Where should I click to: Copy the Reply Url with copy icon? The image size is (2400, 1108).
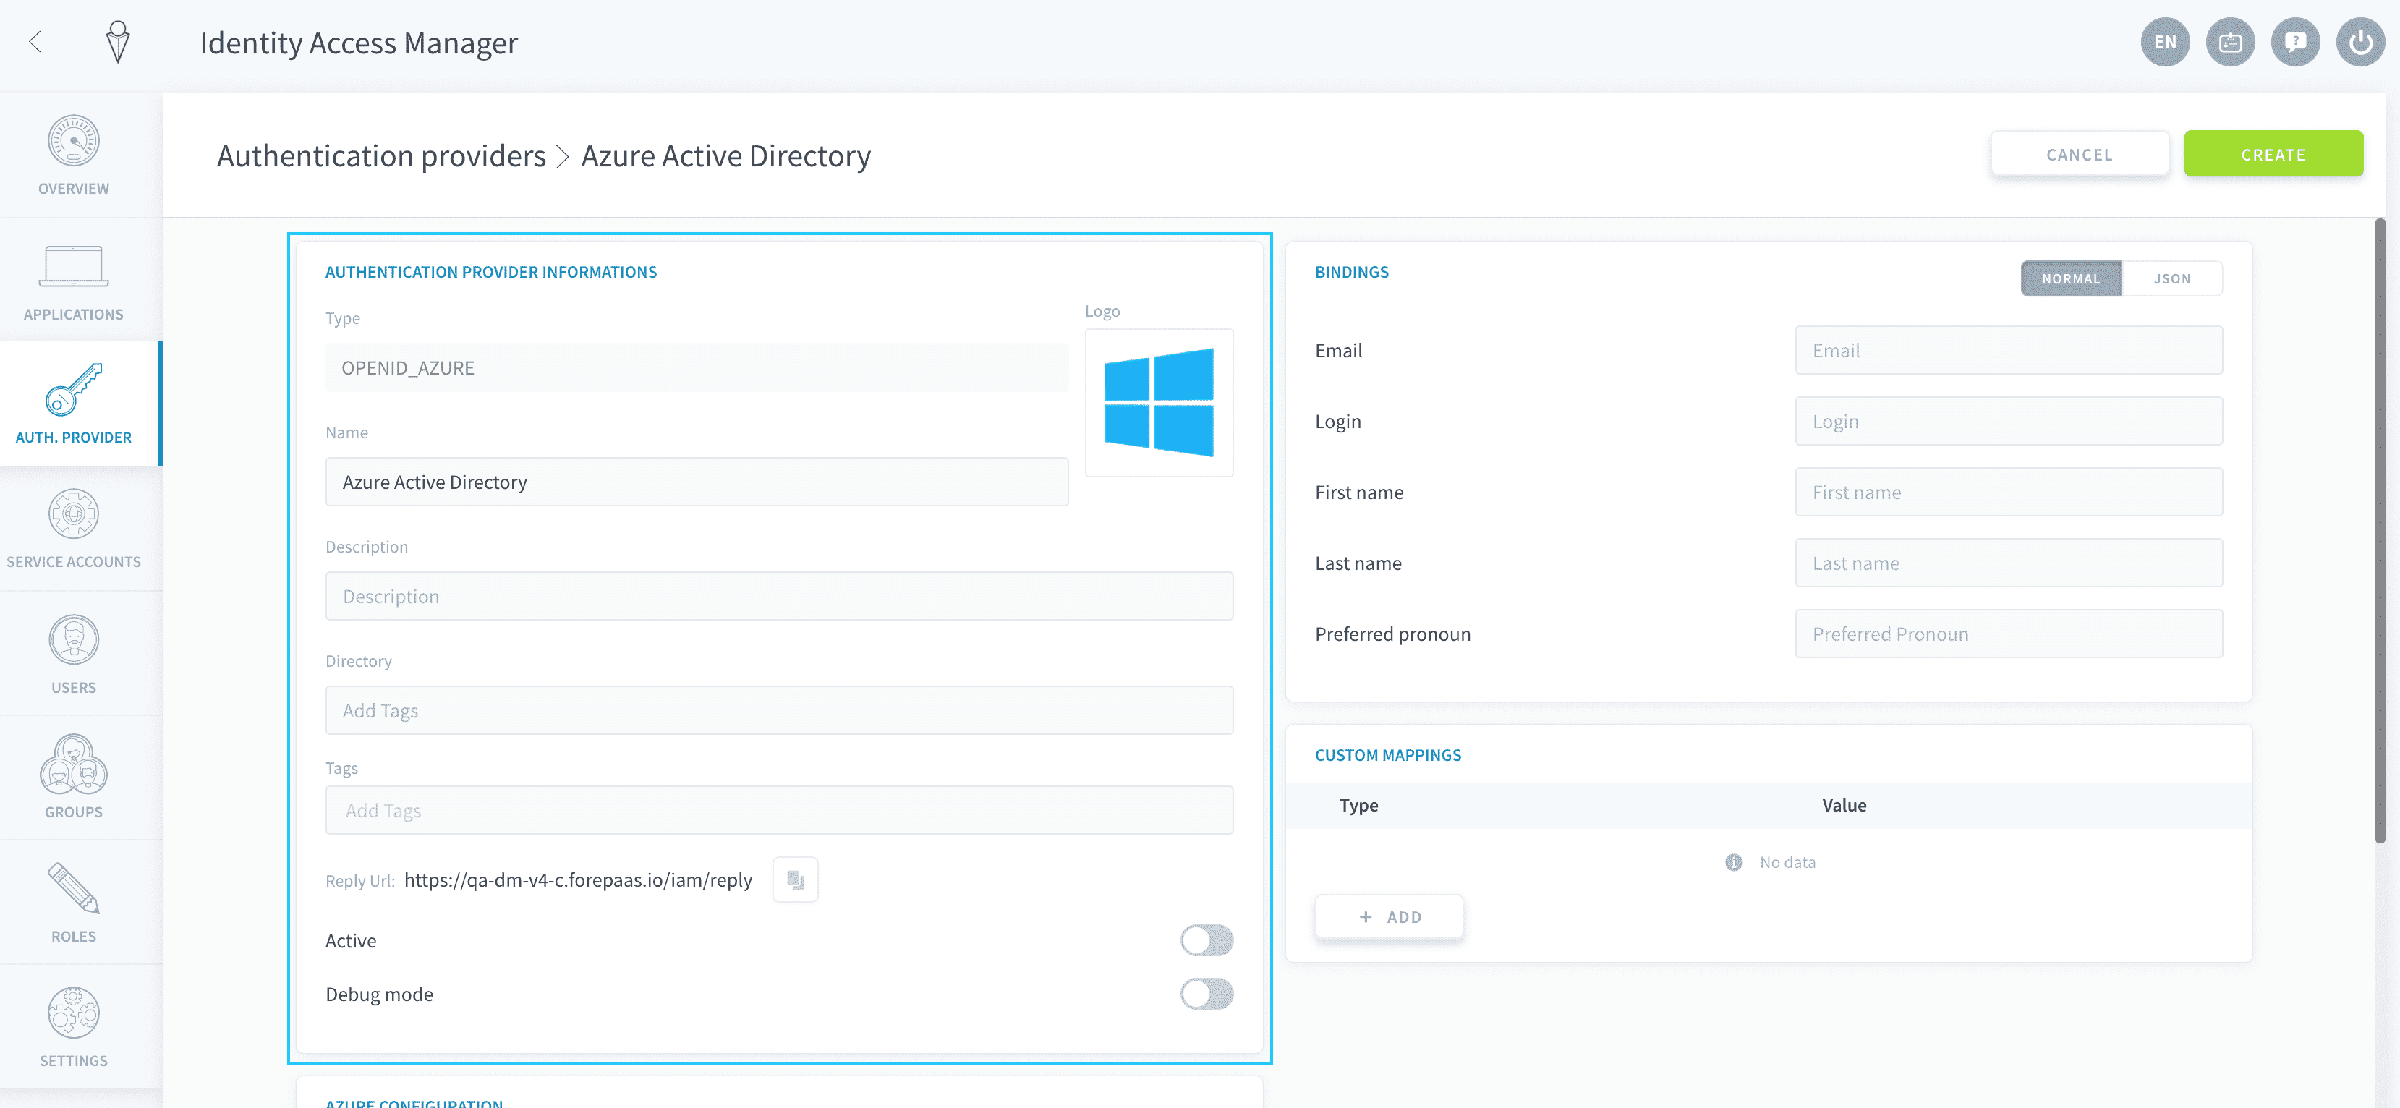tap(796, 880)
